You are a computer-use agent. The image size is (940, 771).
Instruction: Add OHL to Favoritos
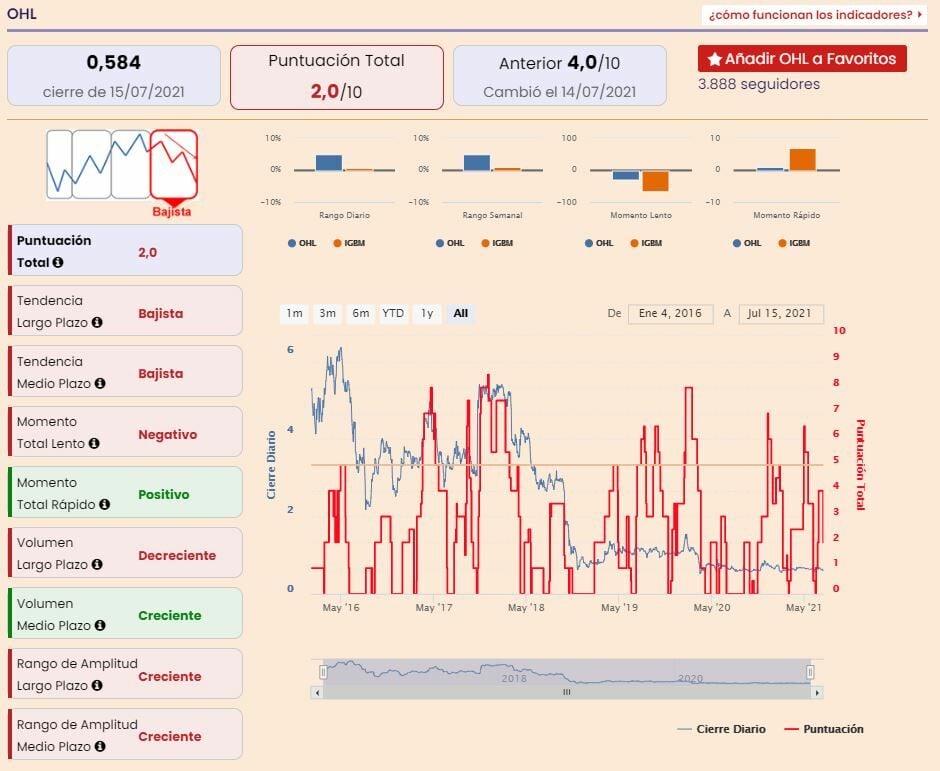[802, 59]
